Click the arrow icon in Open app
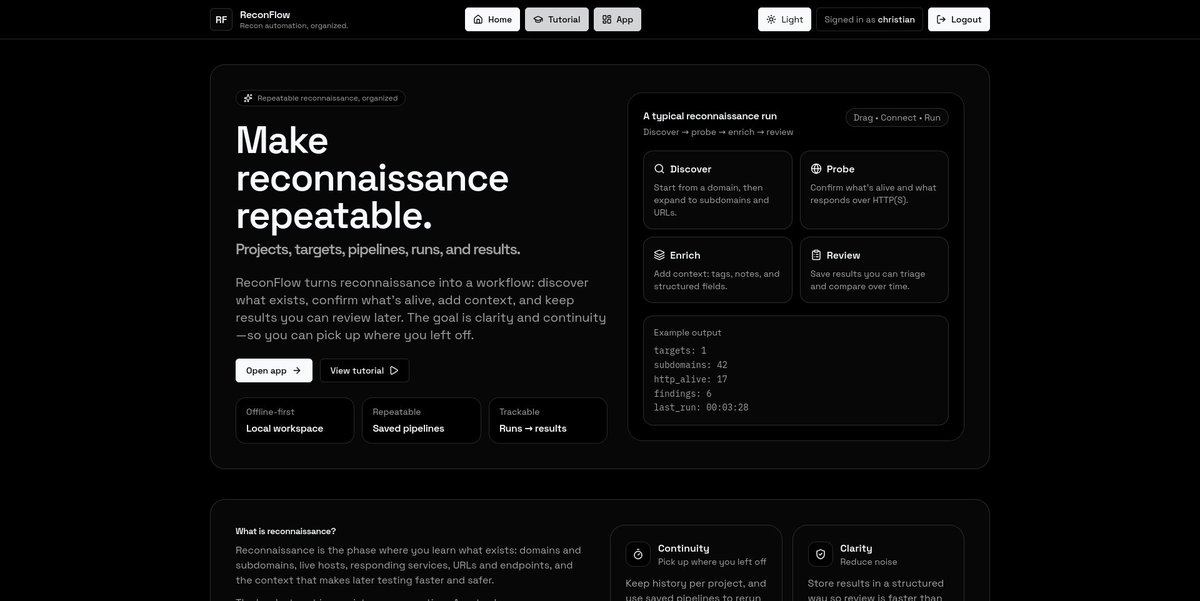The image size is (1200, 601). [x=296, y=371]
